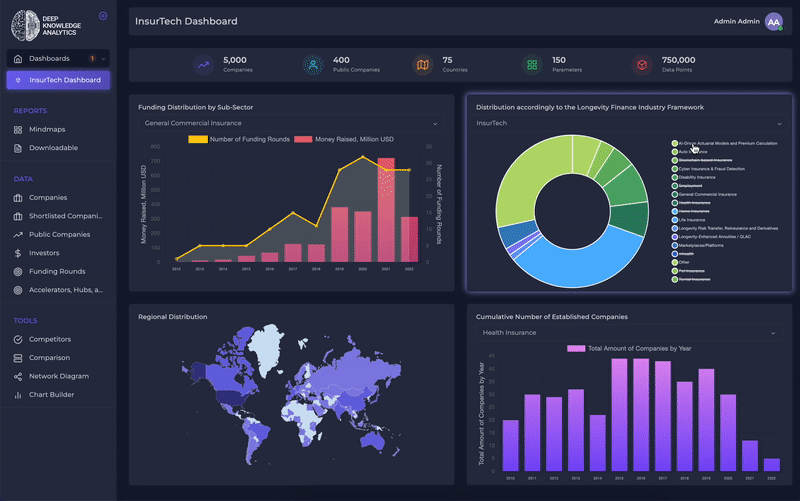800x501 pixels.
Task: Click the 2015 bar in cumulative companies chart
Action: 619,415
